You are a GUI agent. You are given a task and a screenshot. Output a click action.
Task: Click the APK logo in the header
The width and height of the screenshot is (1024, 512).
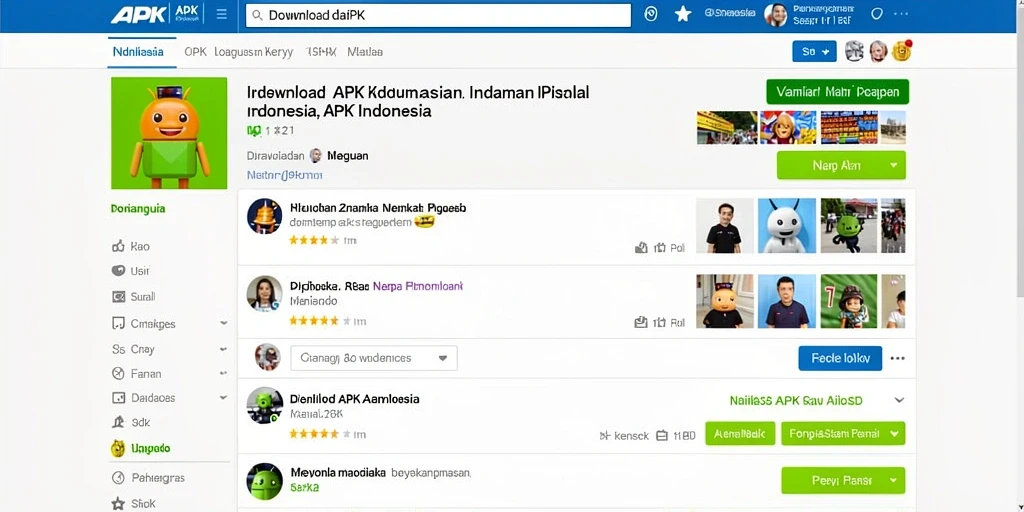(x=138, y=14)
